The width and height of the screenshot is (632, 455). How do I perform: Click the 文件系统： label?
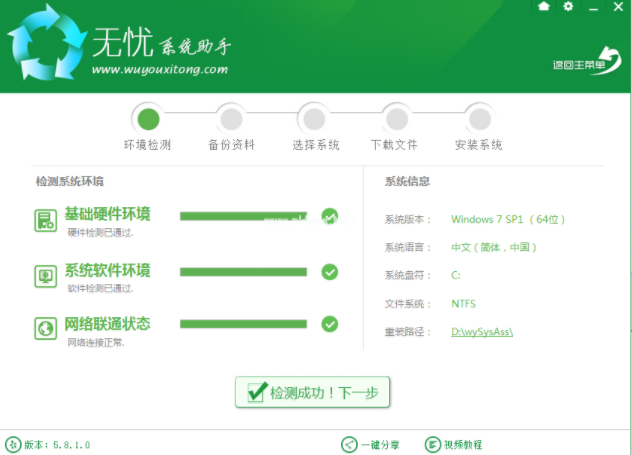click(408, 303)
